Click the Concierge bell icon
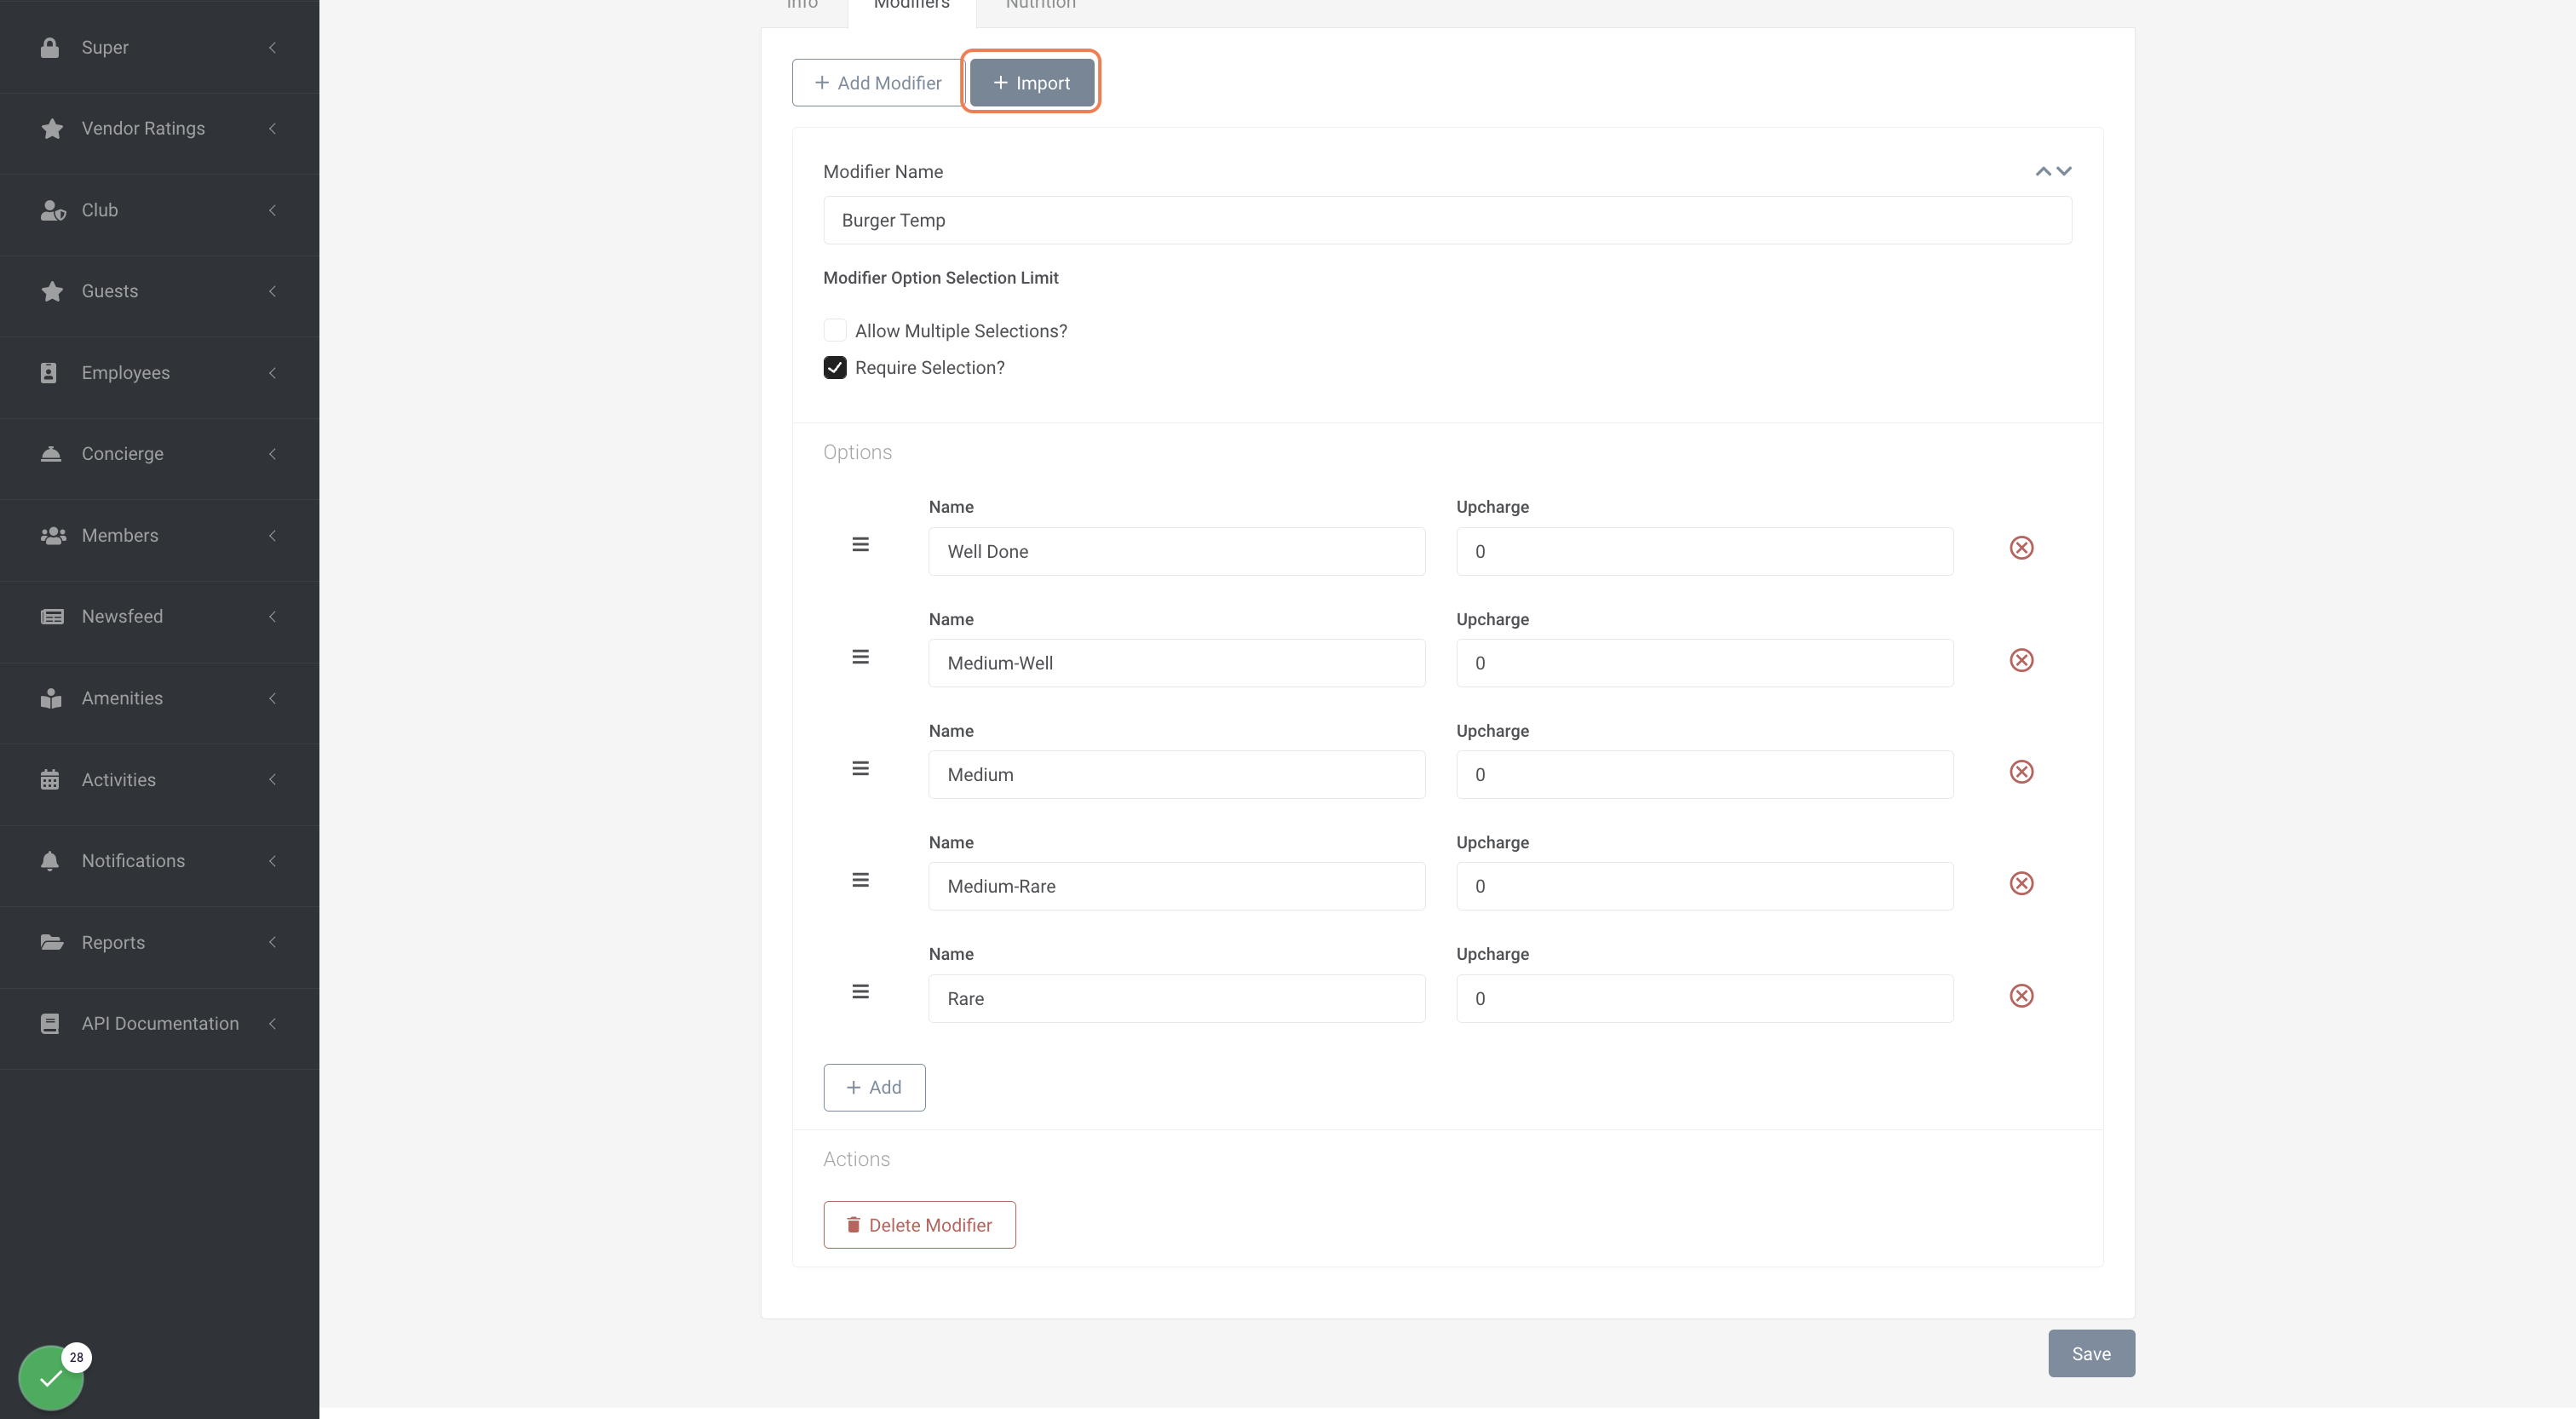Image resolution: width=2576 pixels, height=1419 pixels. click(x=51, y=454)
